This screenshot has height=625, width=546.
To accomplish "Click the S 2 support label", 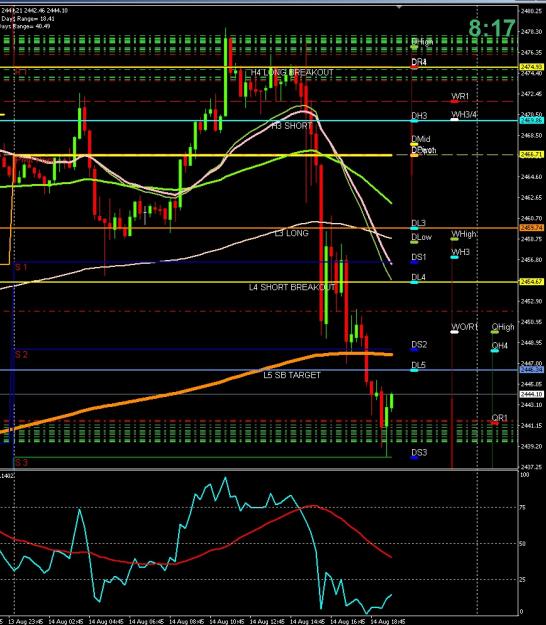I will click(22, 355).
